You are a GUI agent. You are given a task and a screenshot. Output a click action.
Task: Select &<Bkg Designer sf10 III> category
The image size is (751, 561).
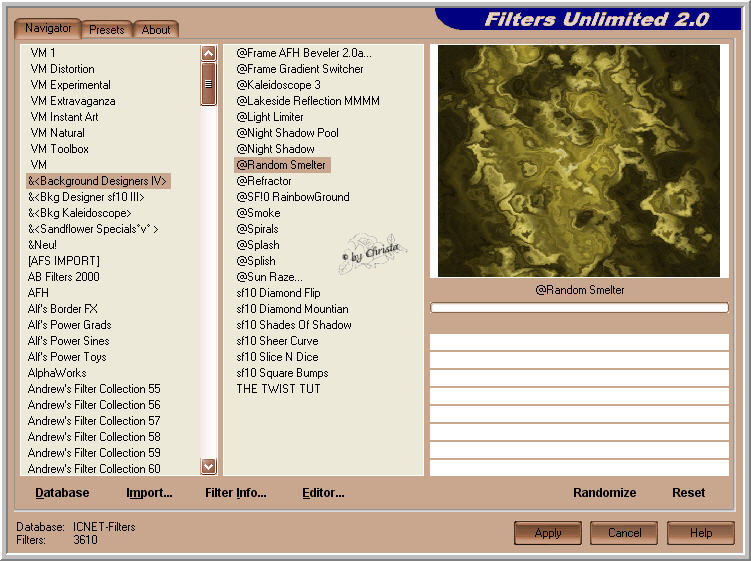point(86,197)
